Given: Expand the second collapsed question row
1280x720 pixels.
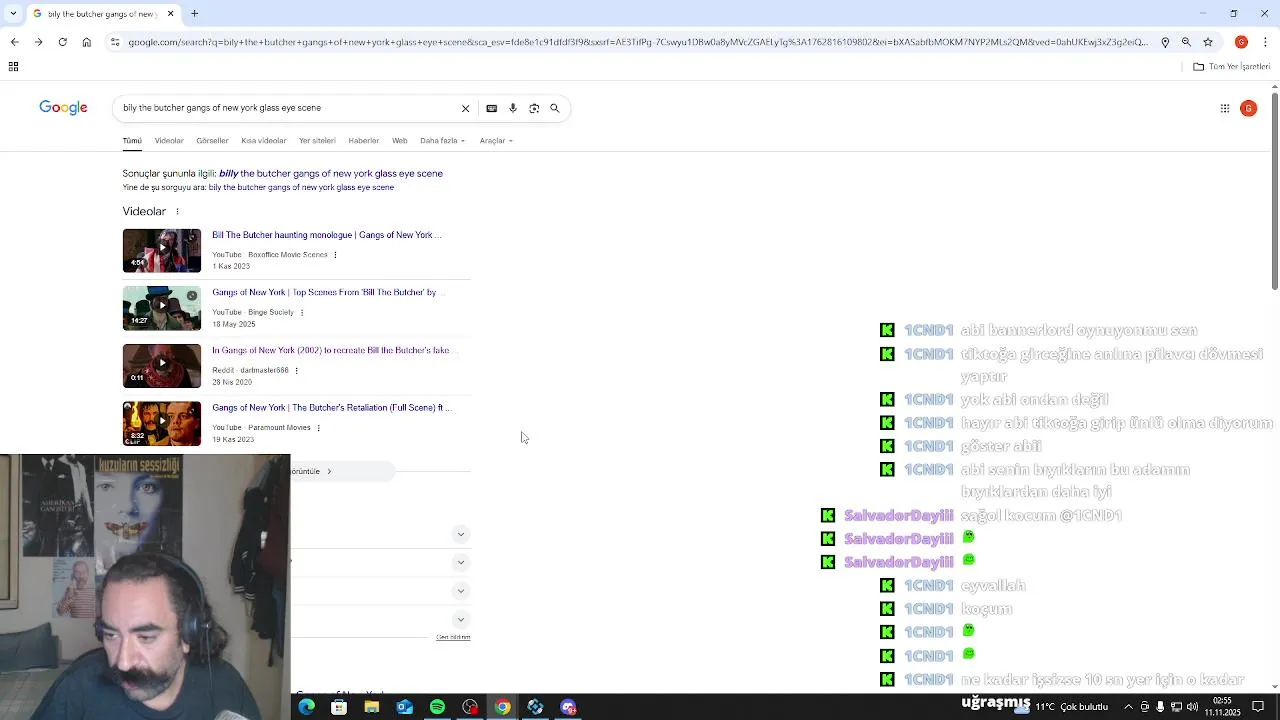Looking at the screenshot, I should [x=461, y=563].
